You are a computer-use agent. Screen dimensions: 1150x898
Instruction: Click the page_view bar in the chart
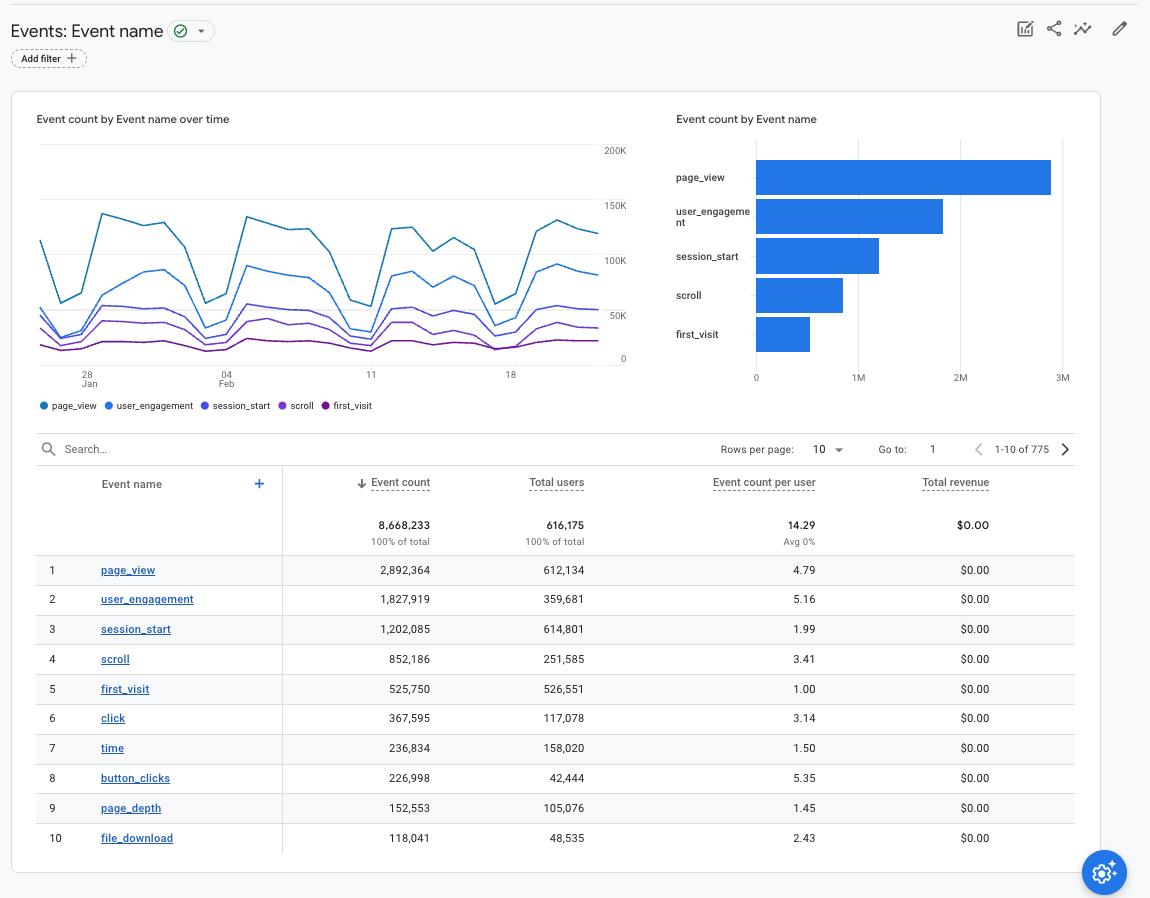pyautogui.click(x=900, y=177)
